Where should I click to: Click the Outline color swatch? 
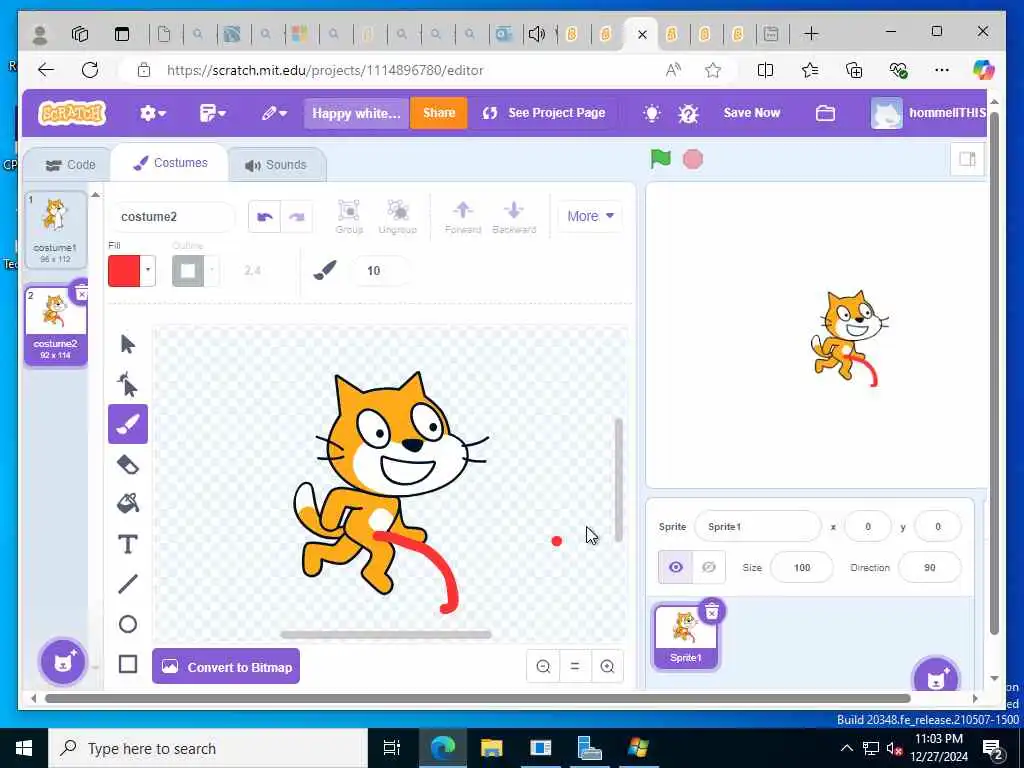[x=188, y=270]
